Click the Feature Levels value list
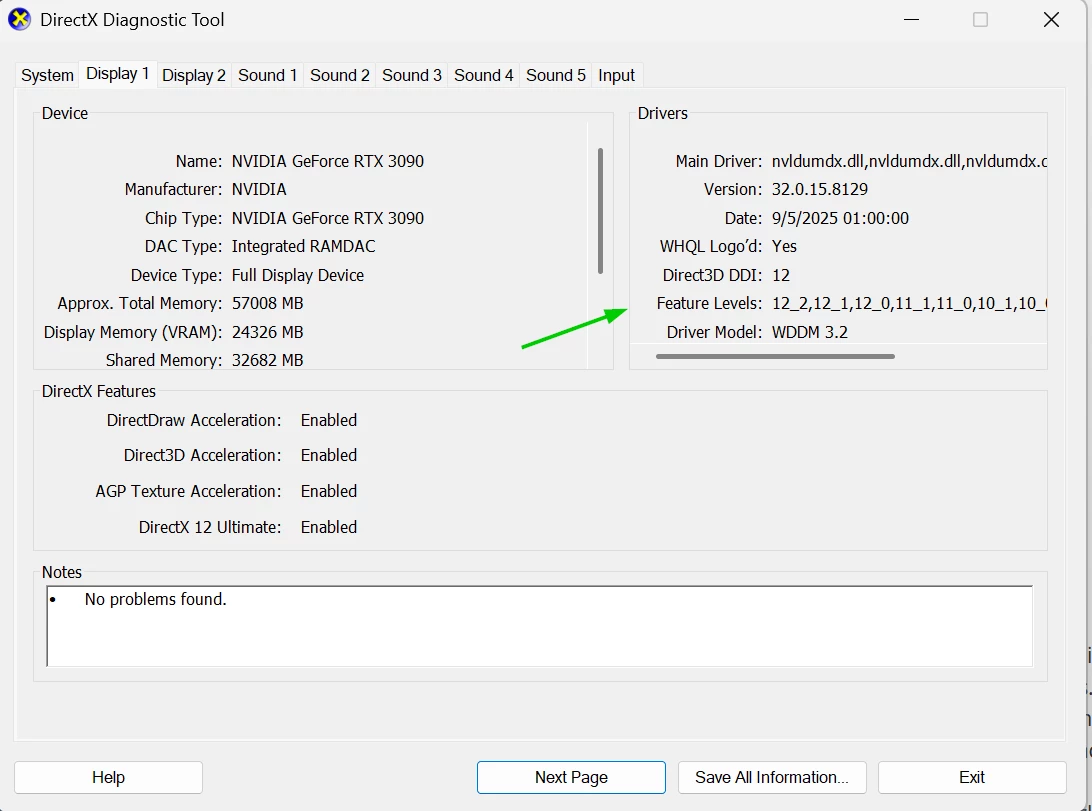This screenshot has width=1092, height=811. (x=909, y=304)
